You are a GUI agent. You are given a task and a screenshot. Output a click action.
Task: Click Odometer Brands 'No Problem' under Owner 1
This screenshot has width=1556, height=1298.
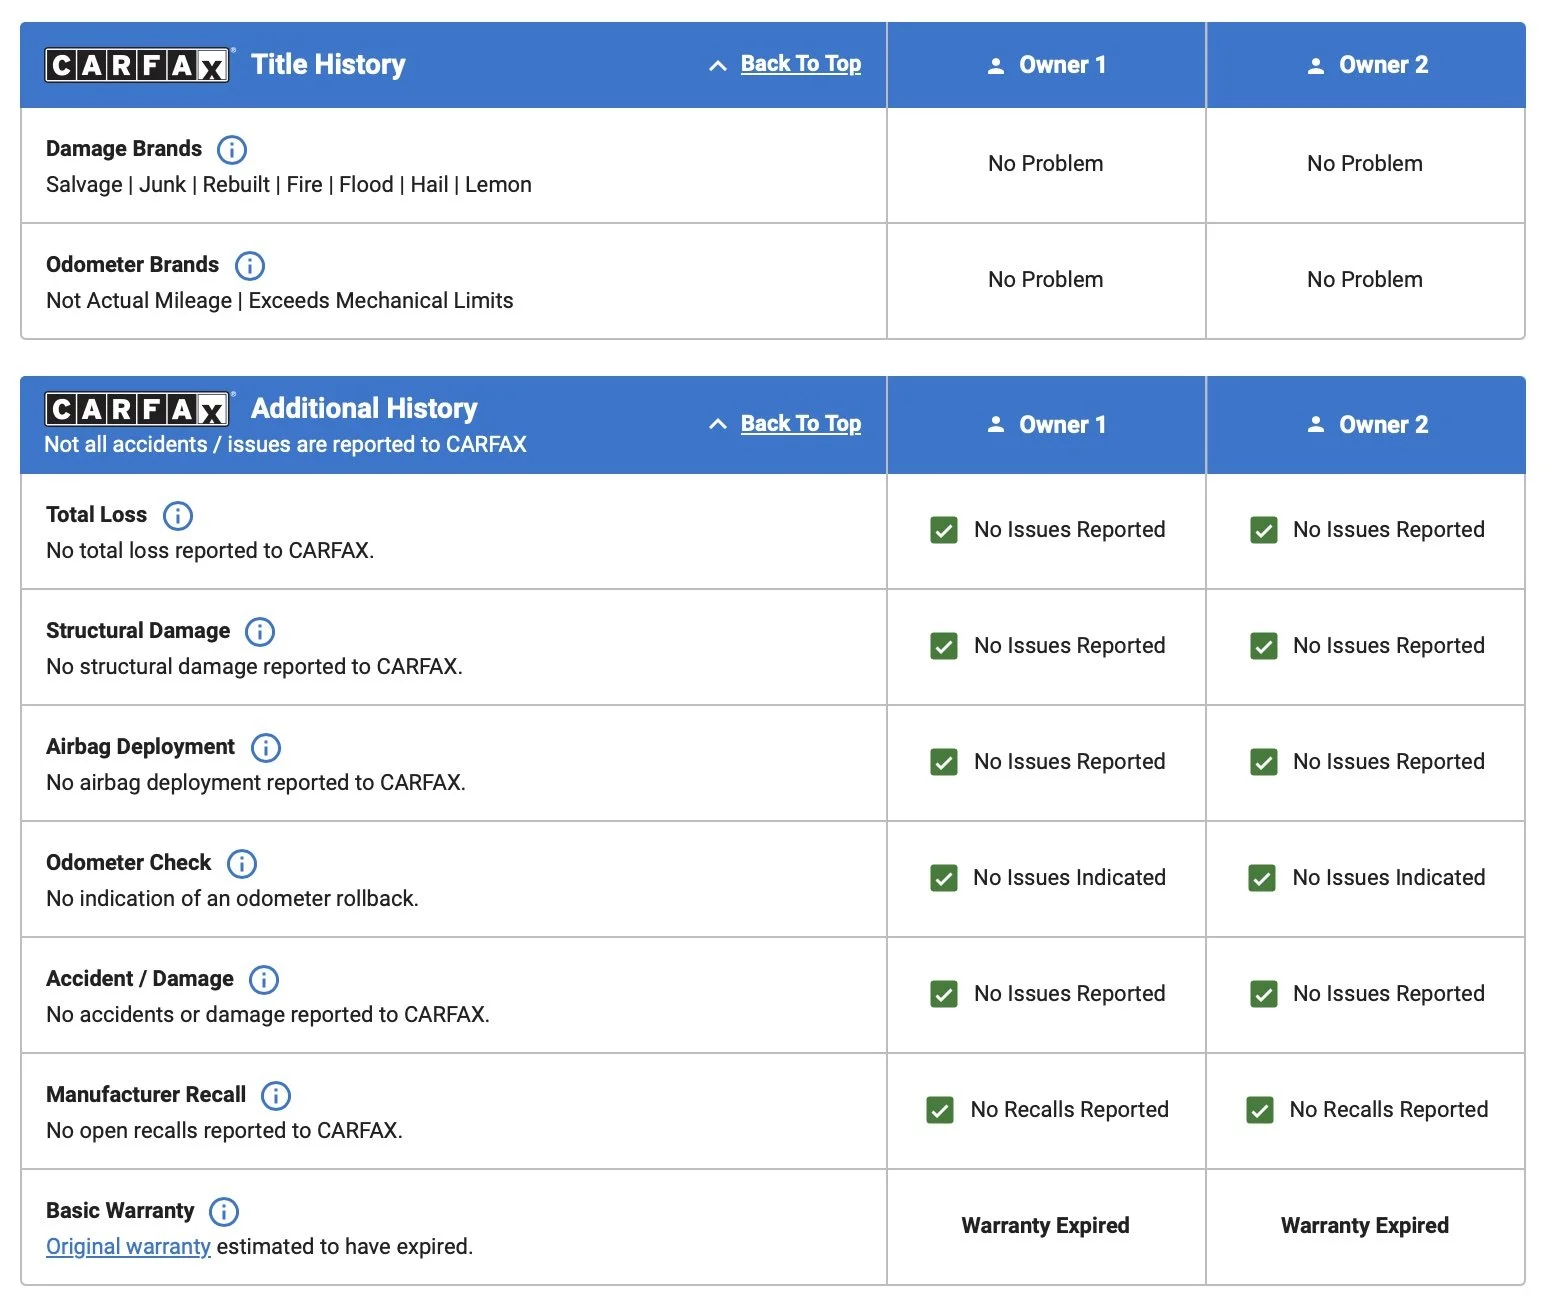click(1046, 280)
